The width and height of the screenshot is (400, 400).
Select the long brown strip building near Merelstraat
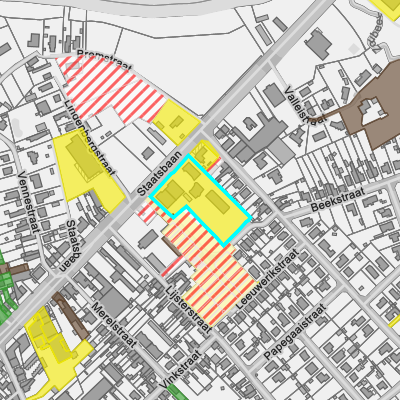(x=71, y=315)
